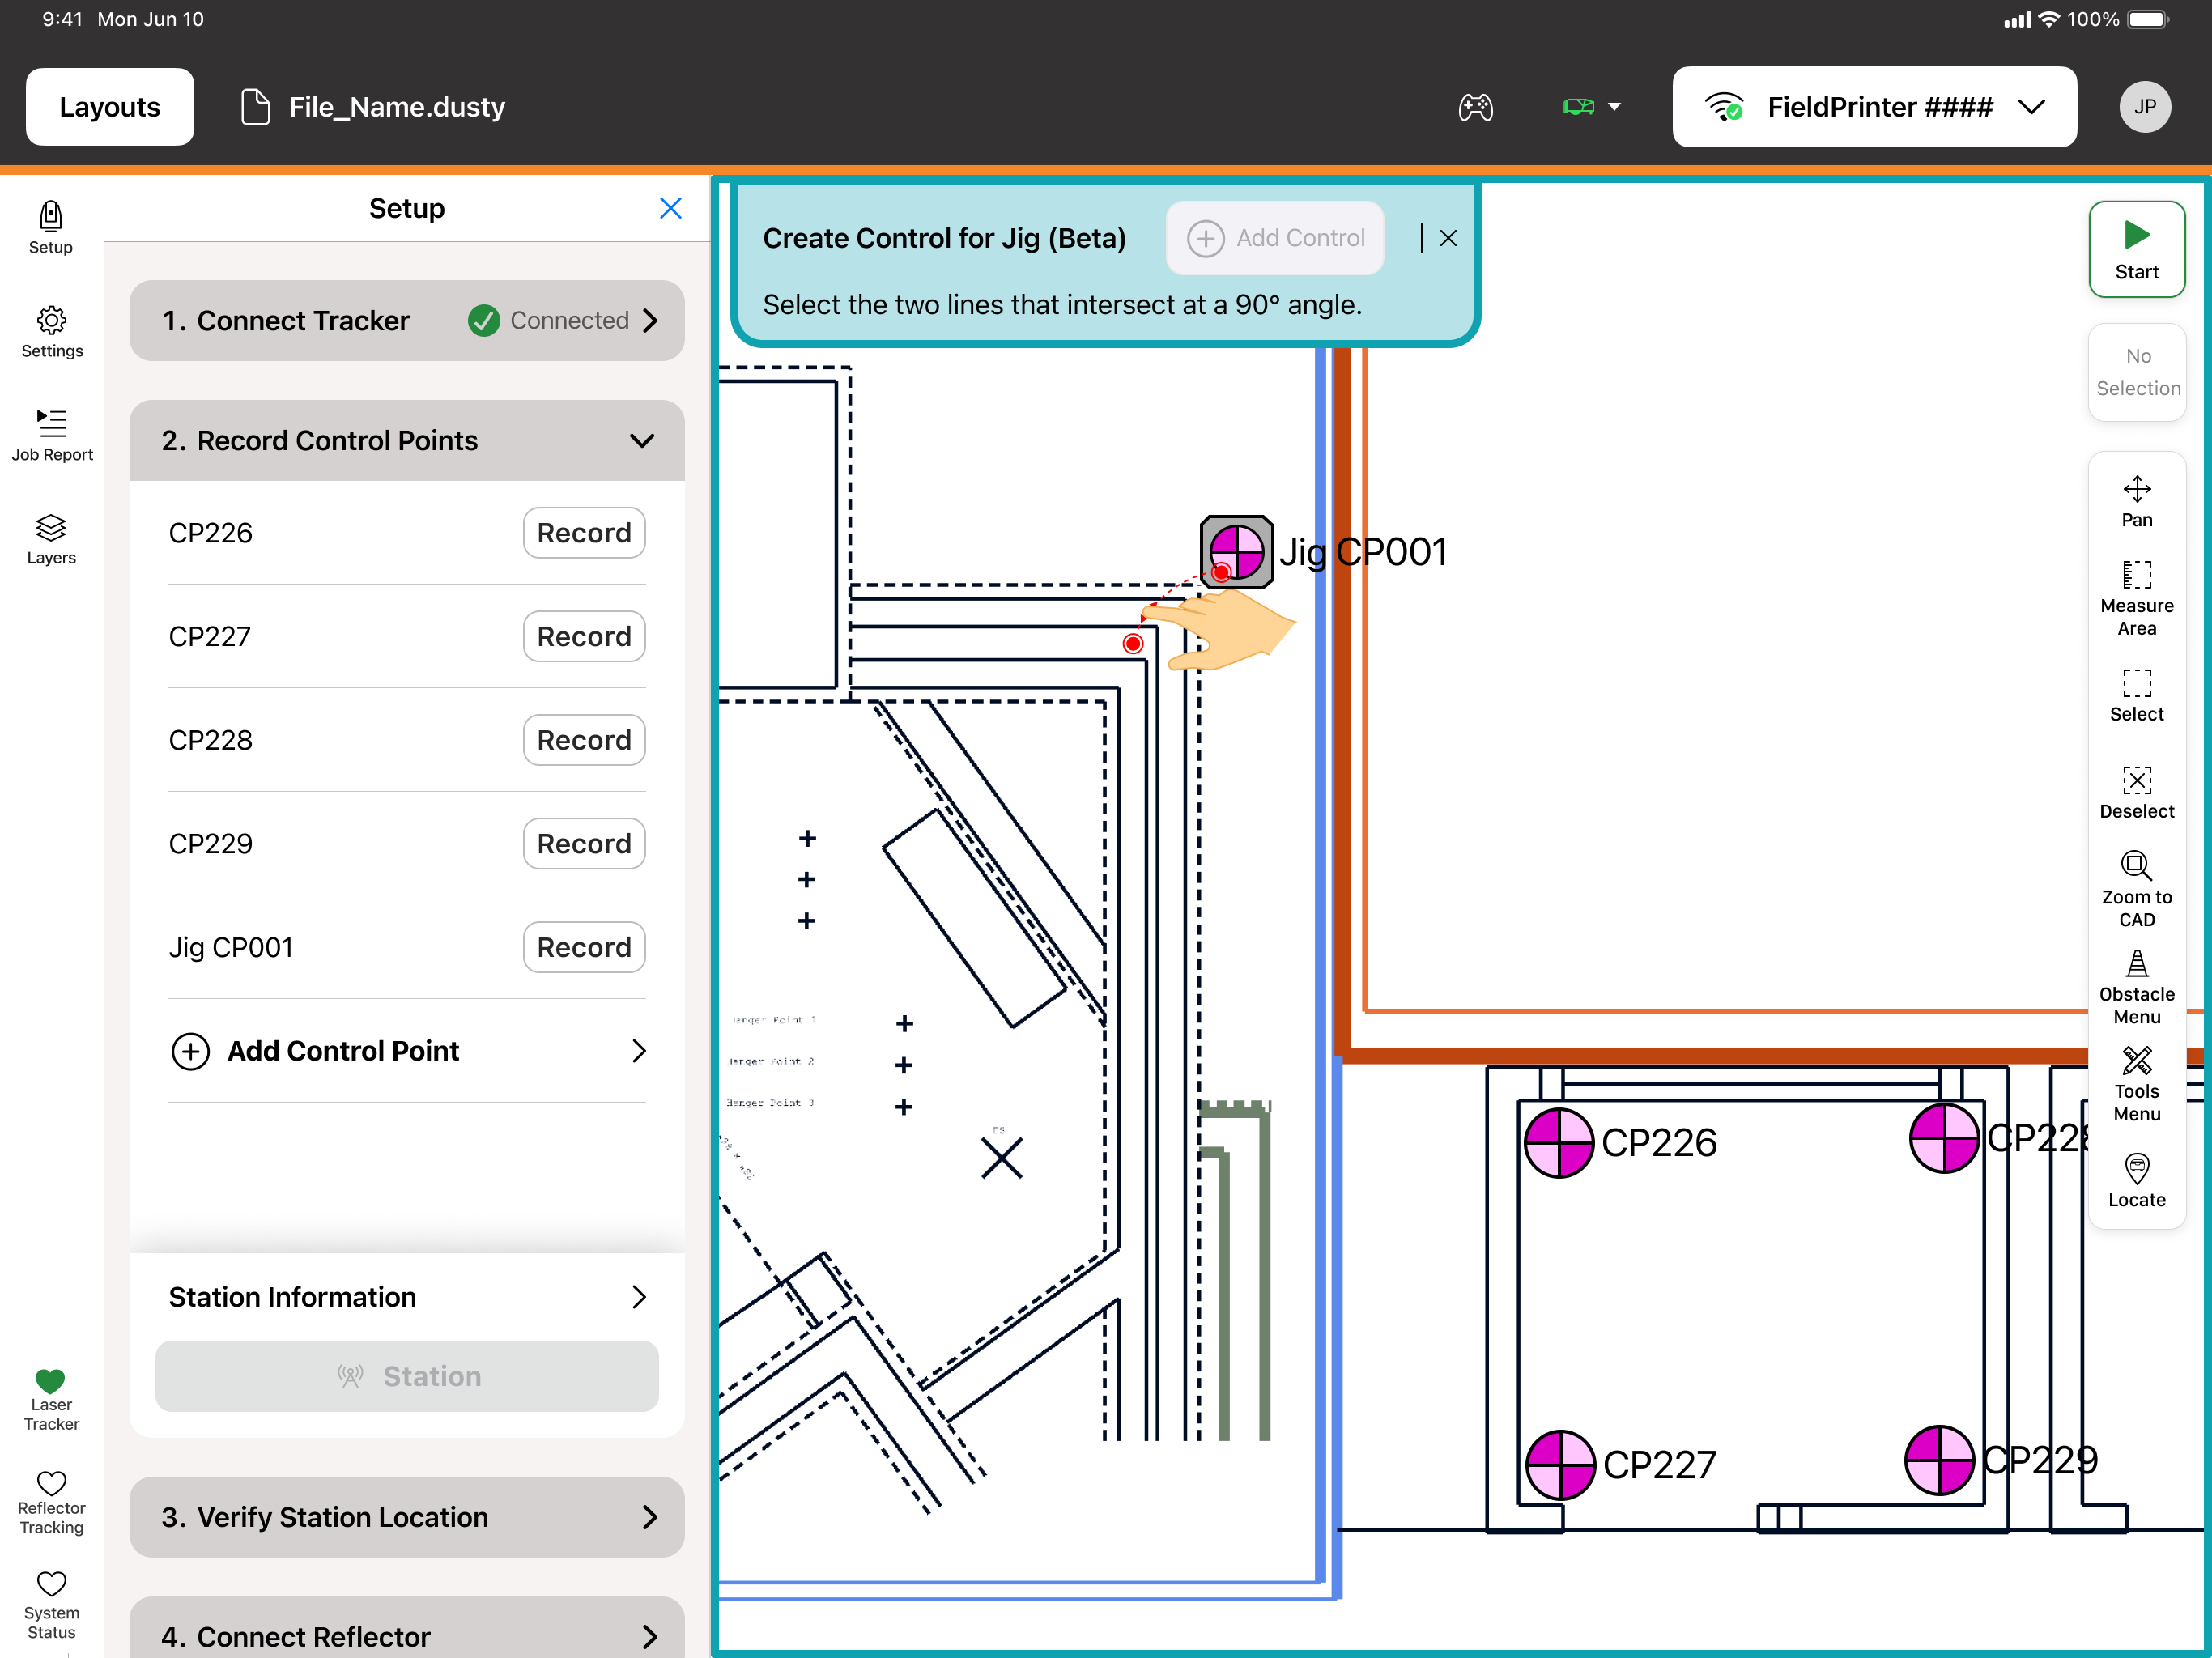Record control point CP228
Screen dimensions: 2212x1658
click(x=584, y=739)
